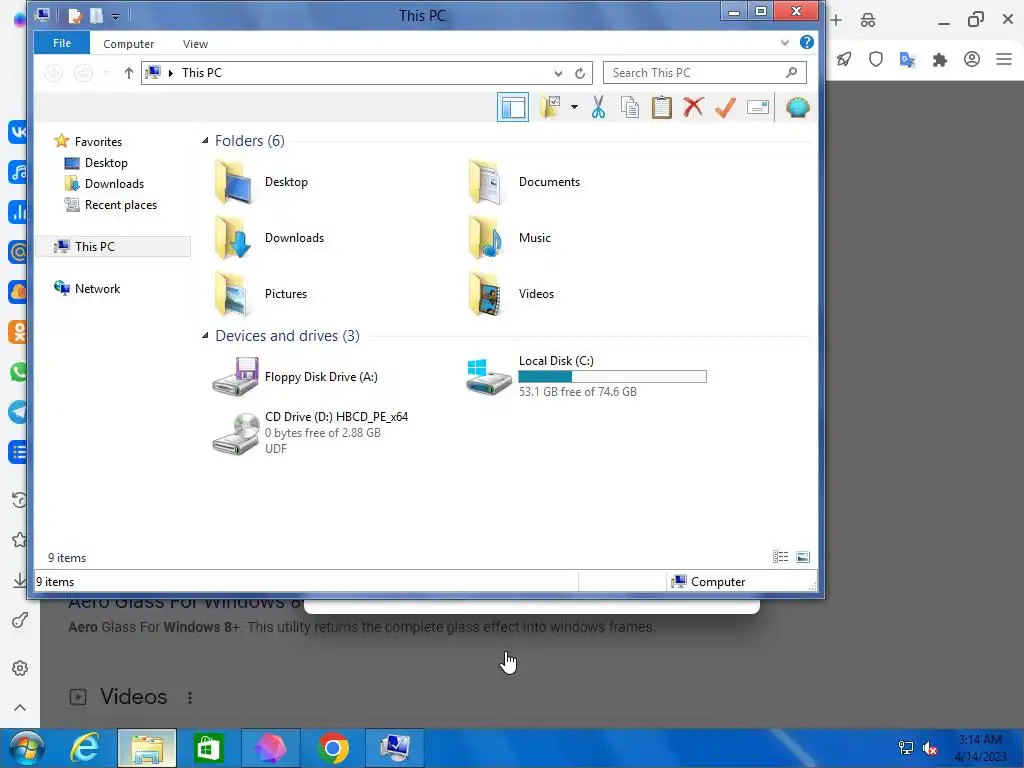Click the red X Delete icon
Image resolution: width=1024 pixels, height=768 pixels.
click(x=693, y=107)
